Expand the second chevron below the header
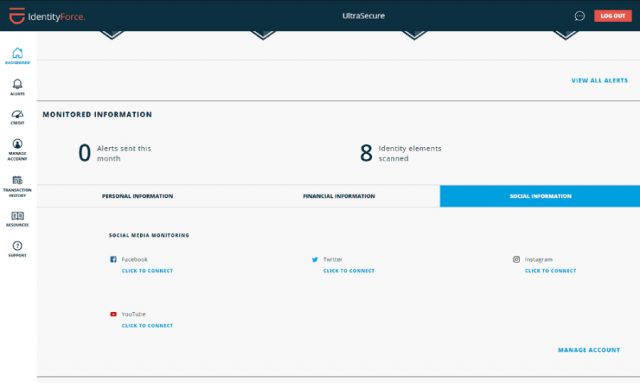The height and width of the screenshot is (383, 640). pyautogui.click(x=263, y=35)
